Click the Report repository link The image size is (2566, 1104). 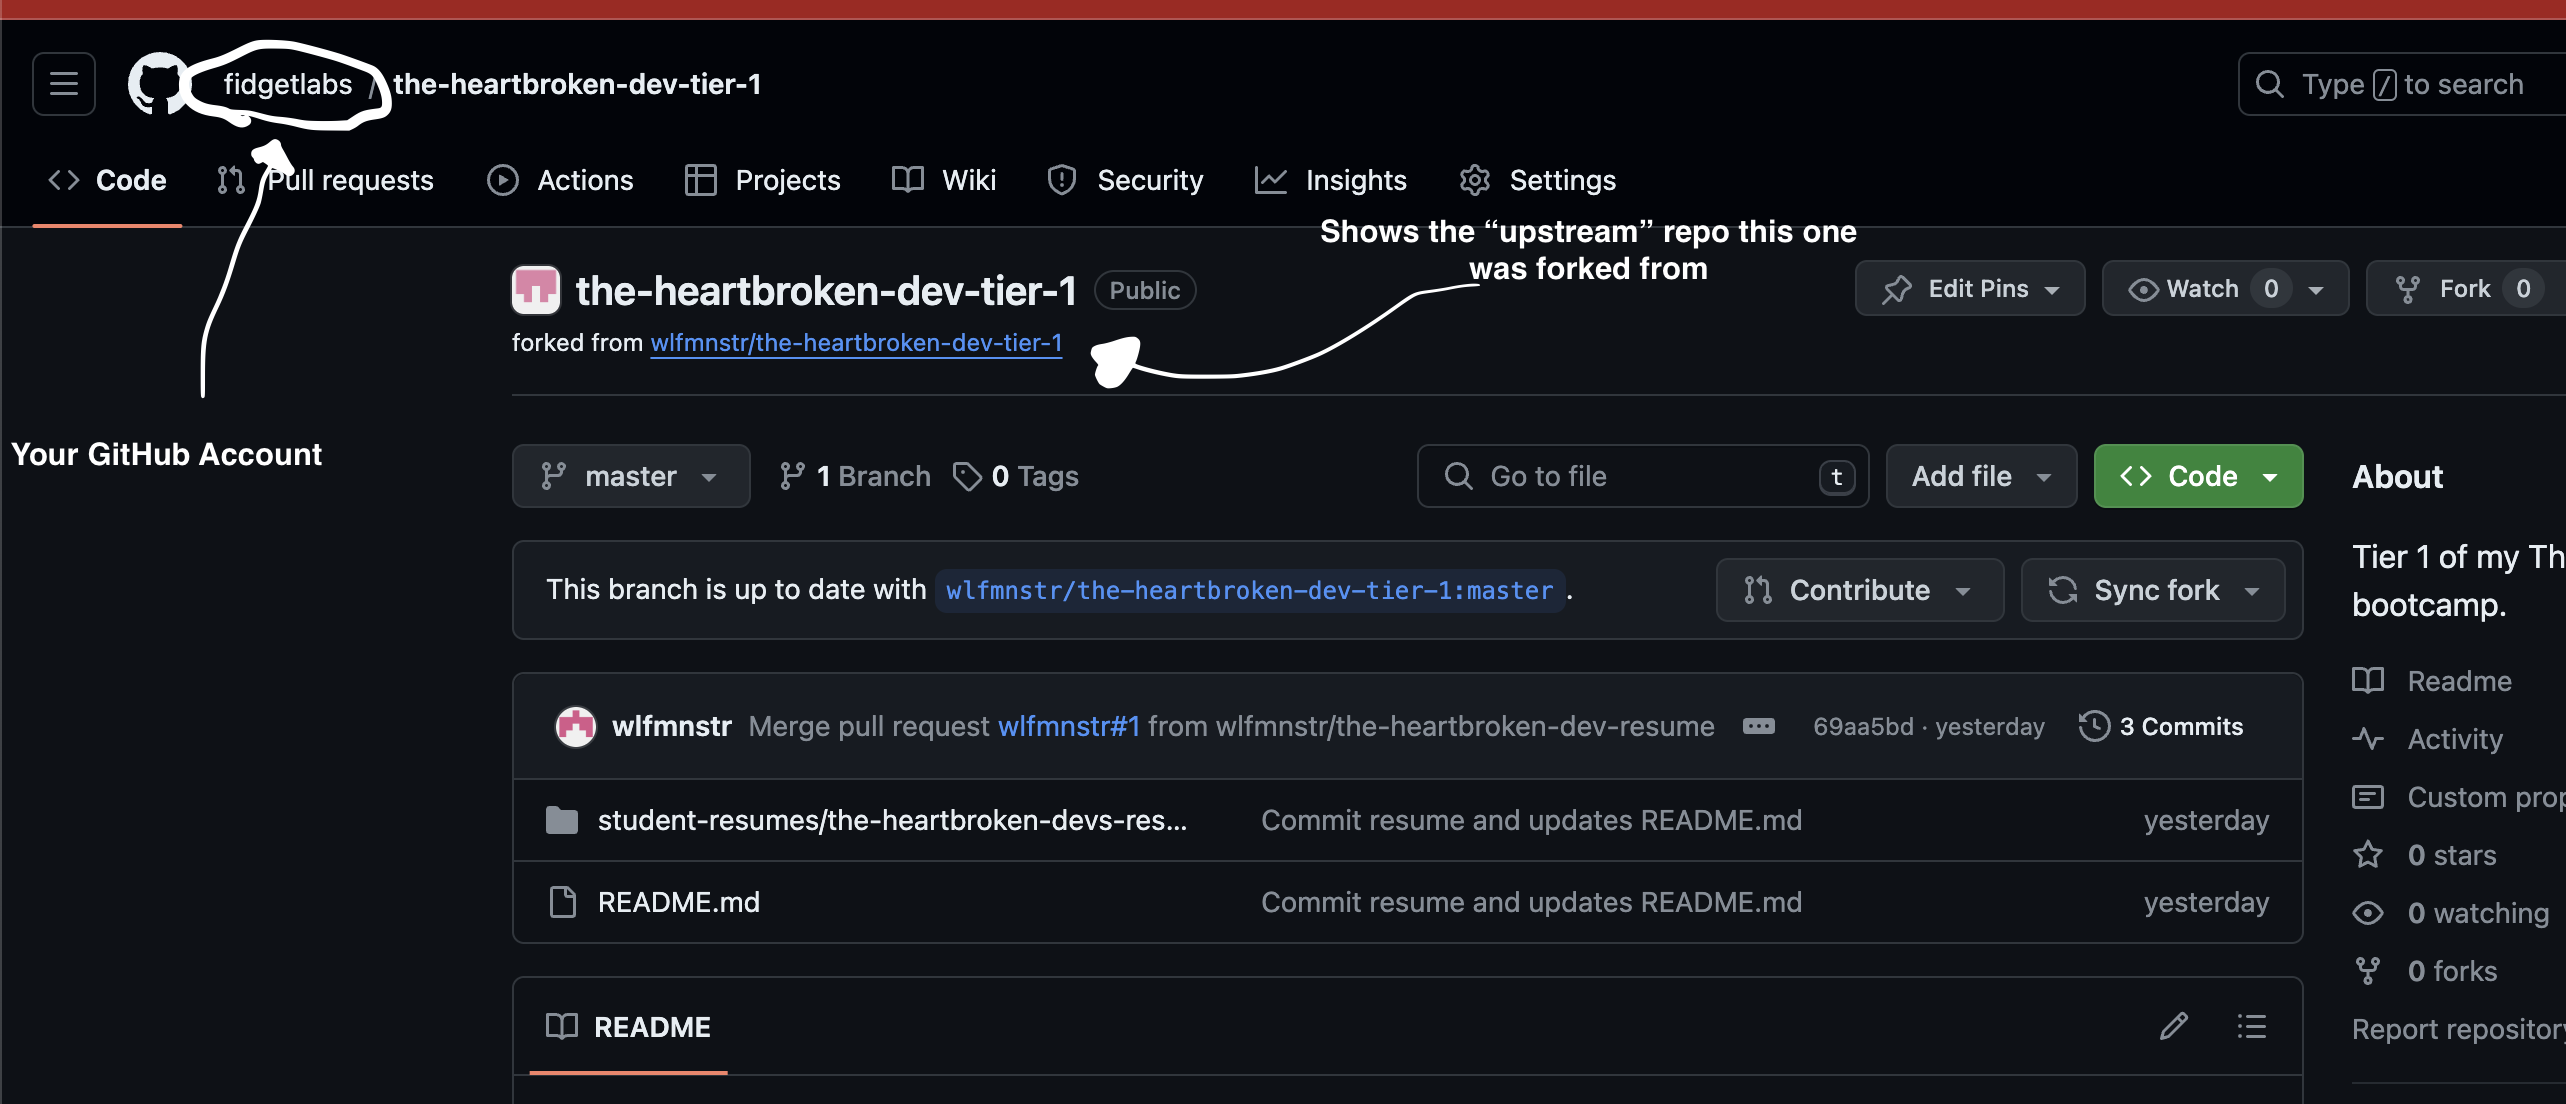point(2459,1029)
